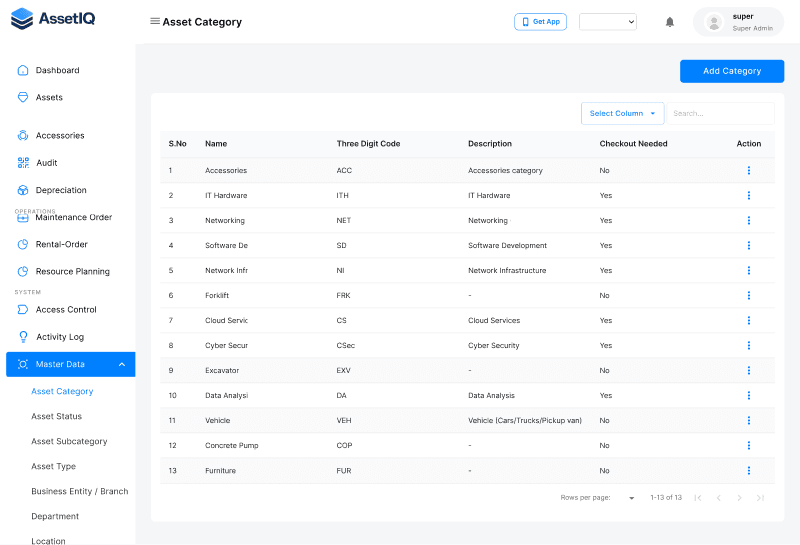
Task: Click the Dashboard home icon
Action: (23, 70)
